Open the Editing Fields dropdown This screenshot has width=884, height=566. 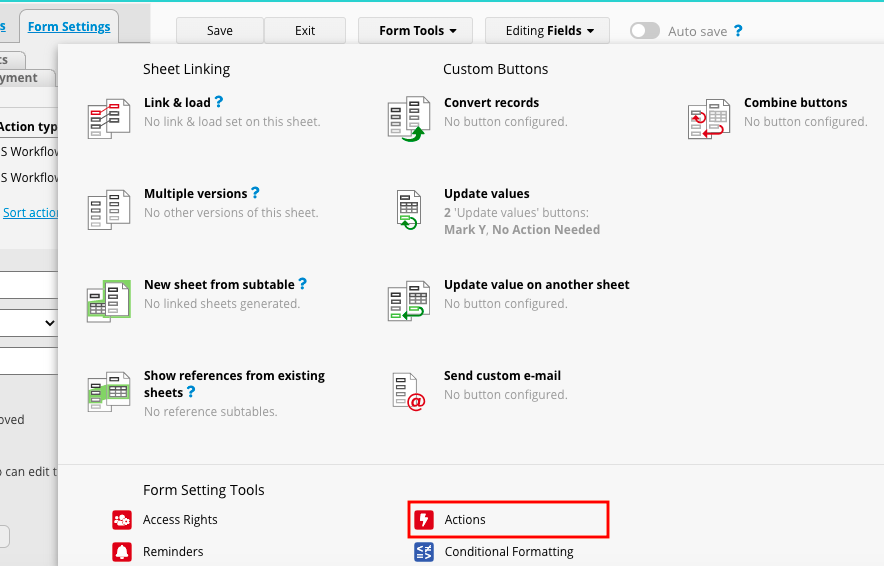point(547,30)
